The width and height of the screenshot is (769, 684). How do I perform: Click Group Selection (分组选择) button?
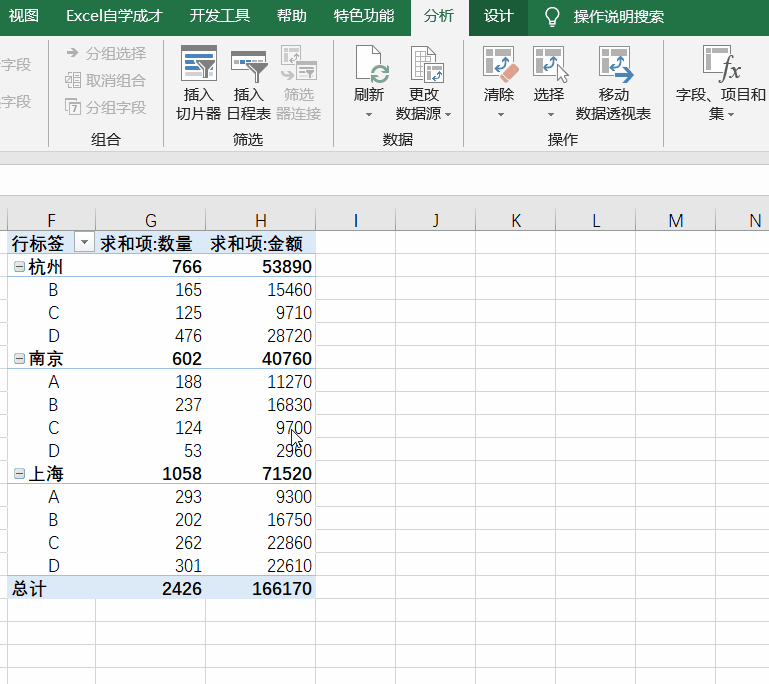click(x=106, y=53)
